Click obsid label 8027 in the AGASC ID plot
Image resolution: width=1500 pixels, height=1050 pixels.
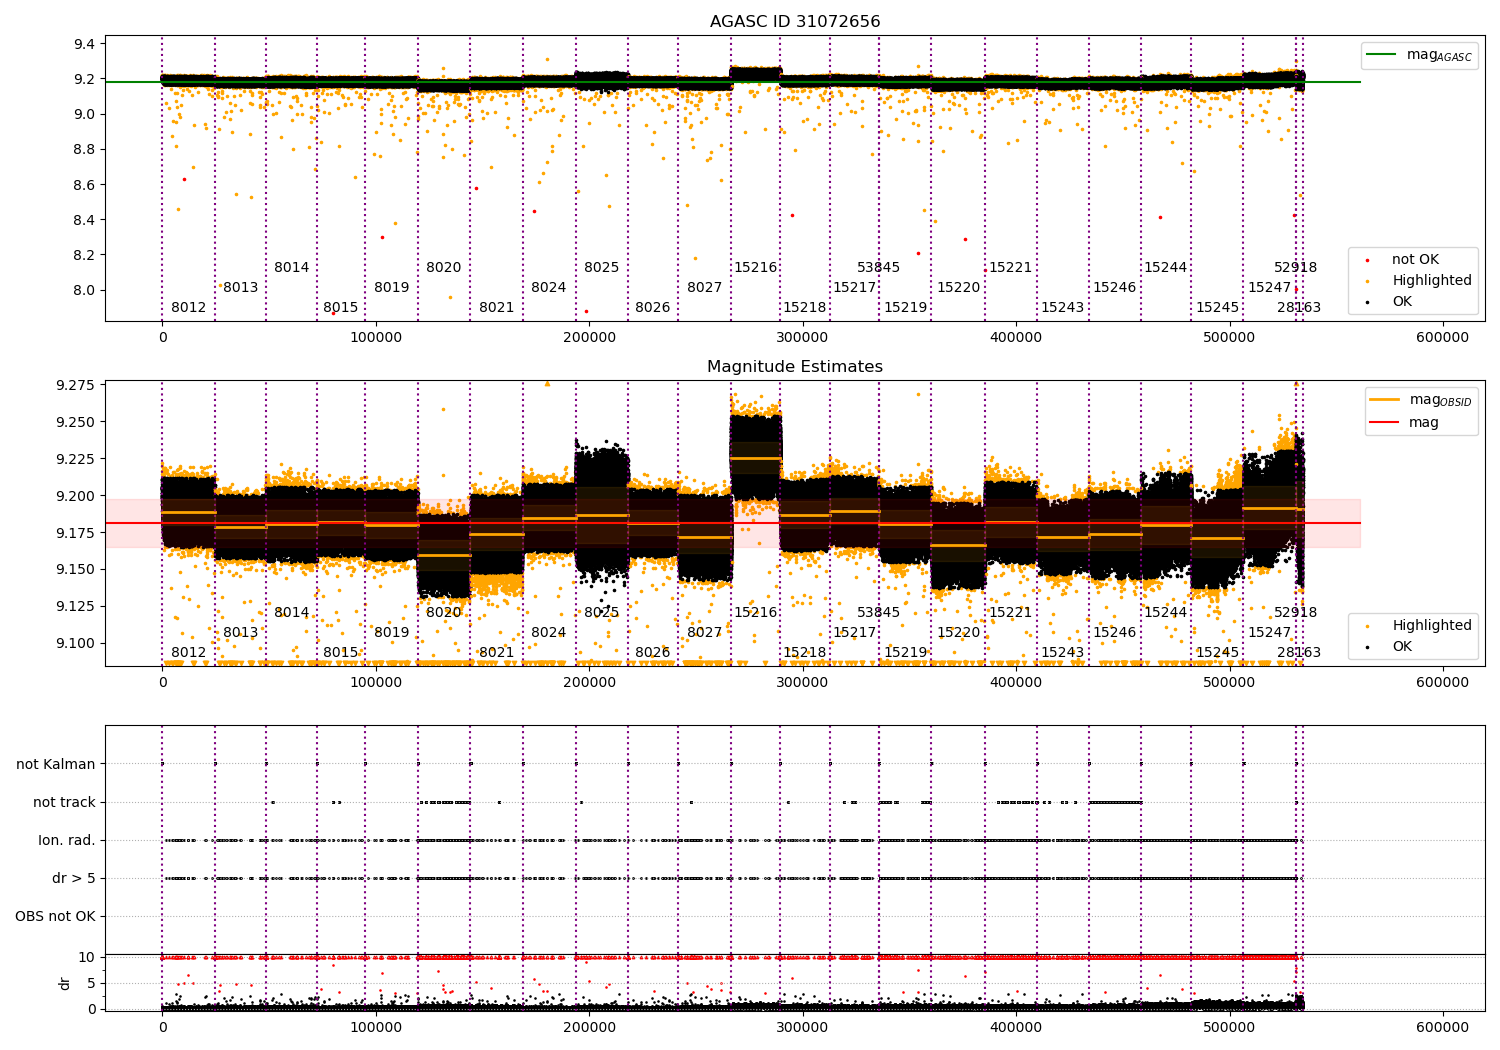click(705, 288)
